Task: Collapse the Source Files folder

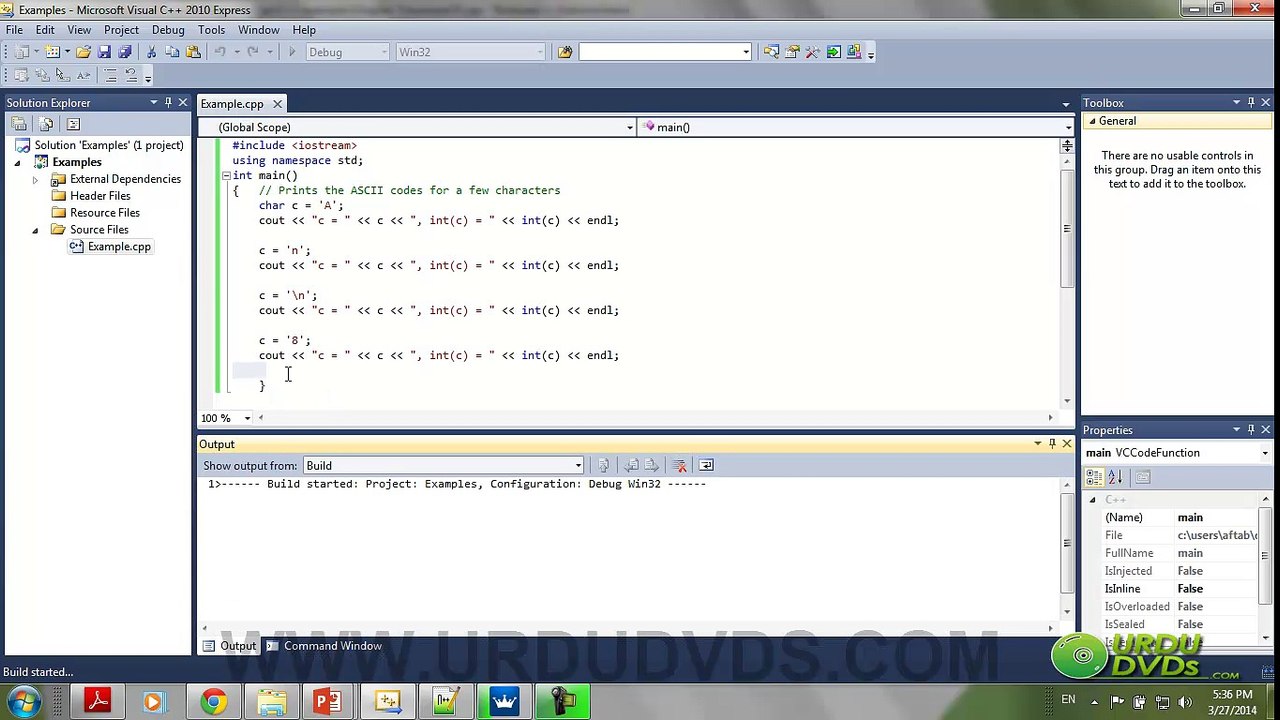Action: pyautogui.click(x=35, y=230)
